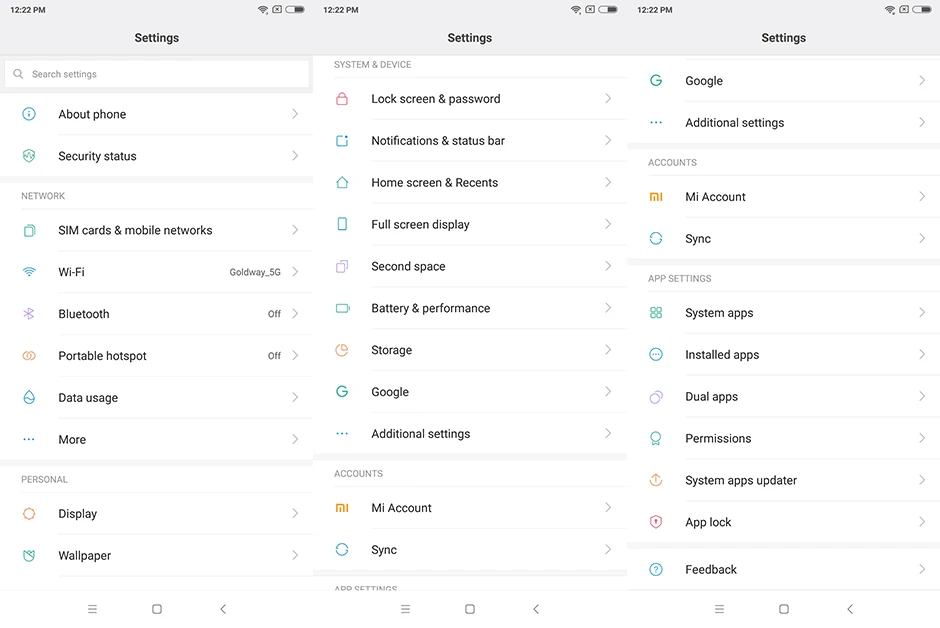Viewport: 940px width, 628px height.
Task: Tap the Wi-Fi status bar icon on the third screen
Action: (890, 10)
